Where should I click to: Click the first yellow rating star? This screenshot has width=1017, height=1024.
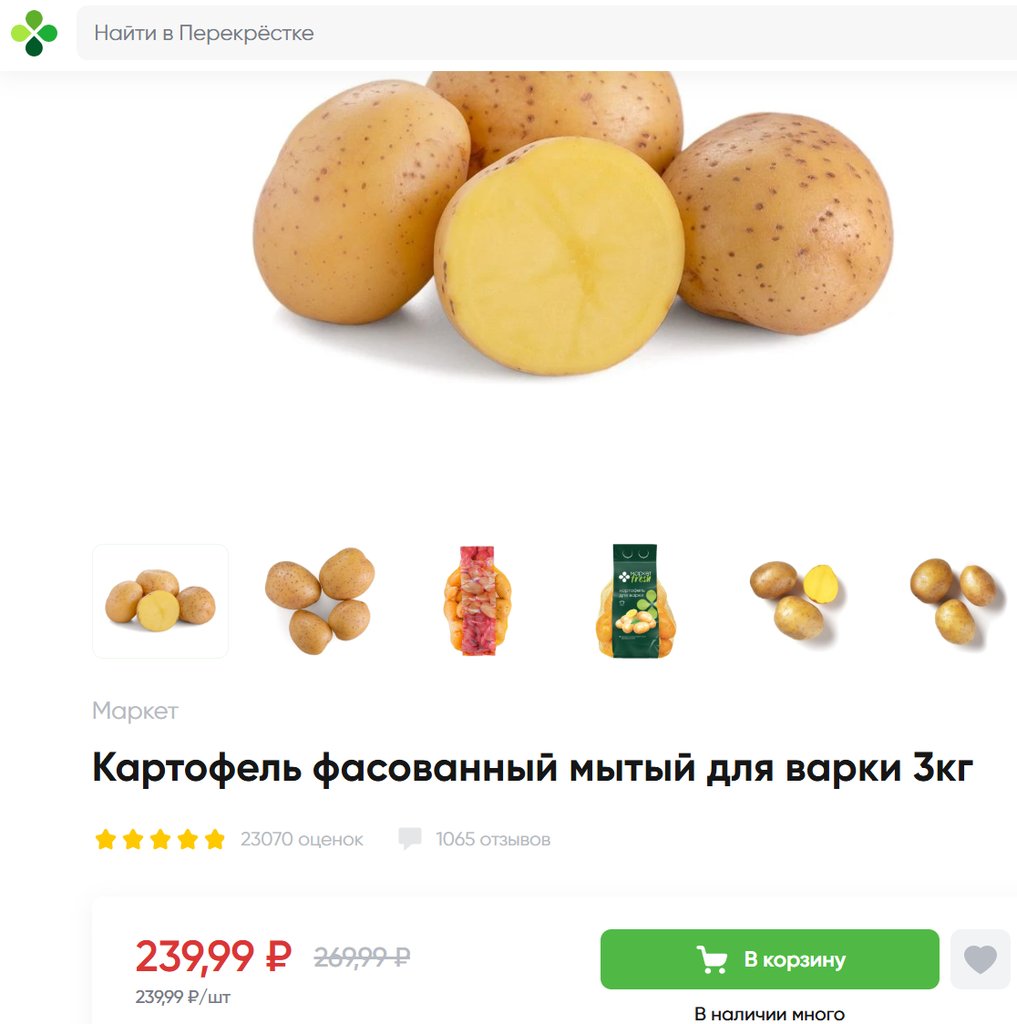(x=106, y=839)
